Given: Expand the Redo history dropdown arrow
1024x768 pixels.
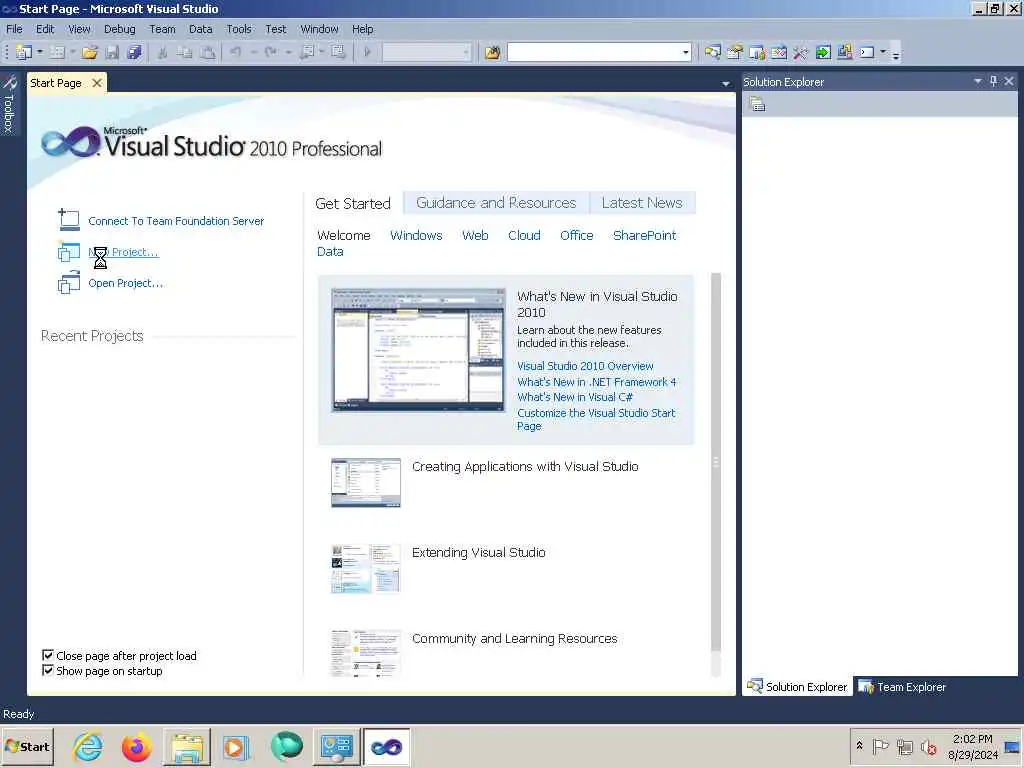Looking at the screenshot, I should 288,52.
